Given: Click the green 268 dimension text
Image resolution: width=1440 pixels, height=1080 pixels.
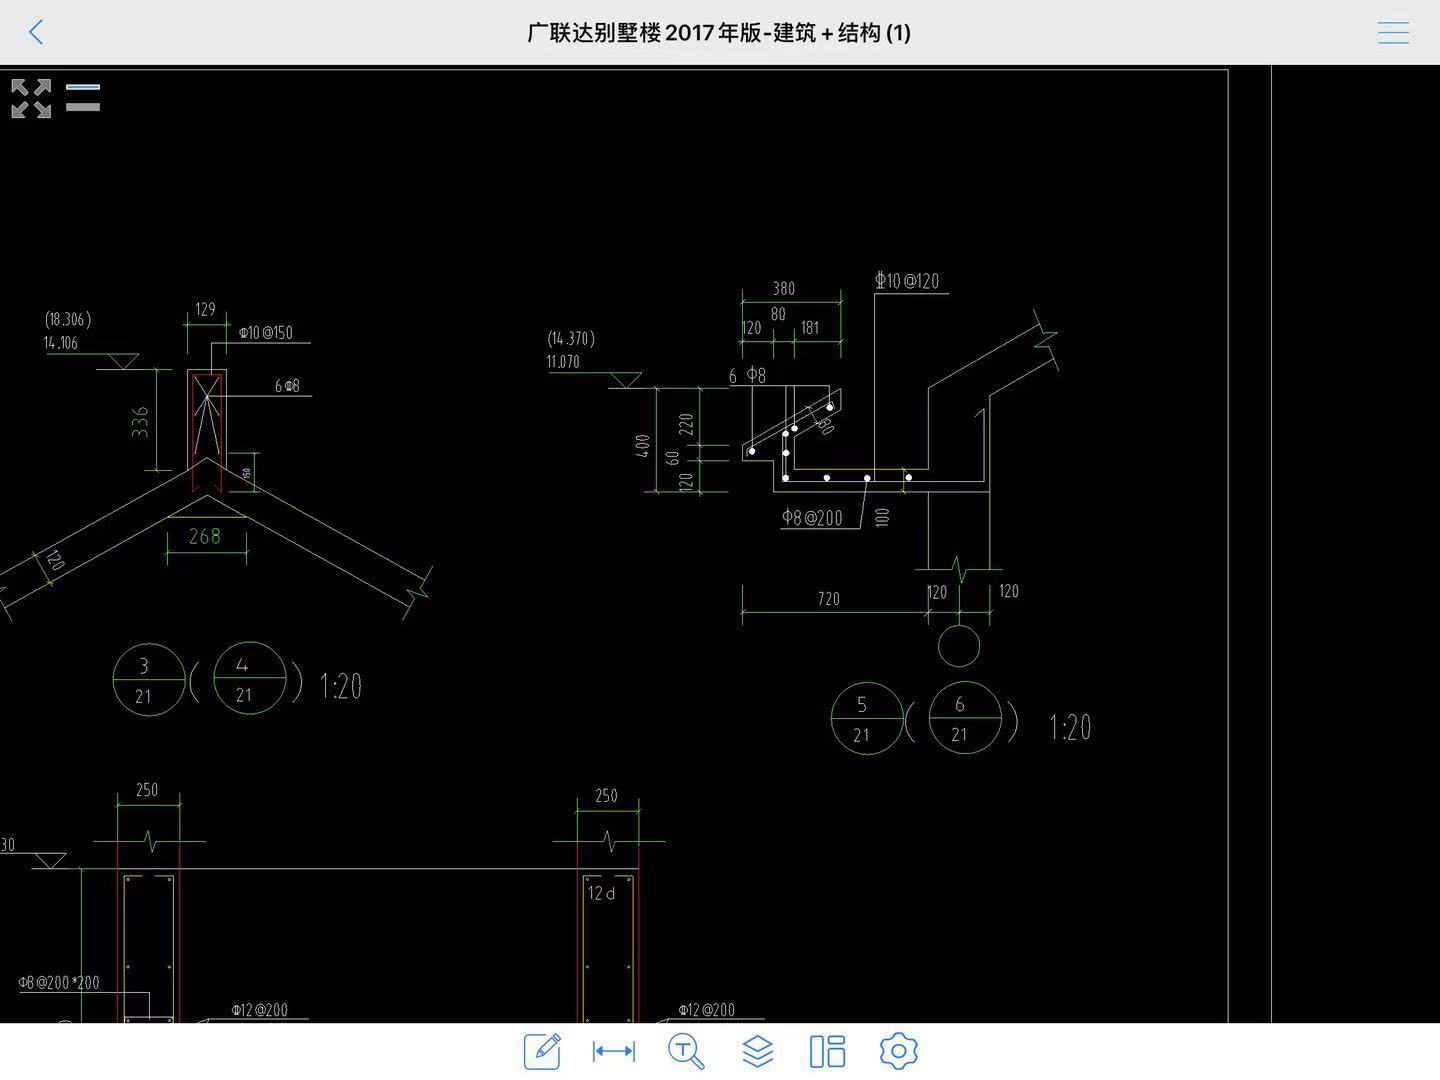Looking at the screenshot, I should tap(205, 536).
